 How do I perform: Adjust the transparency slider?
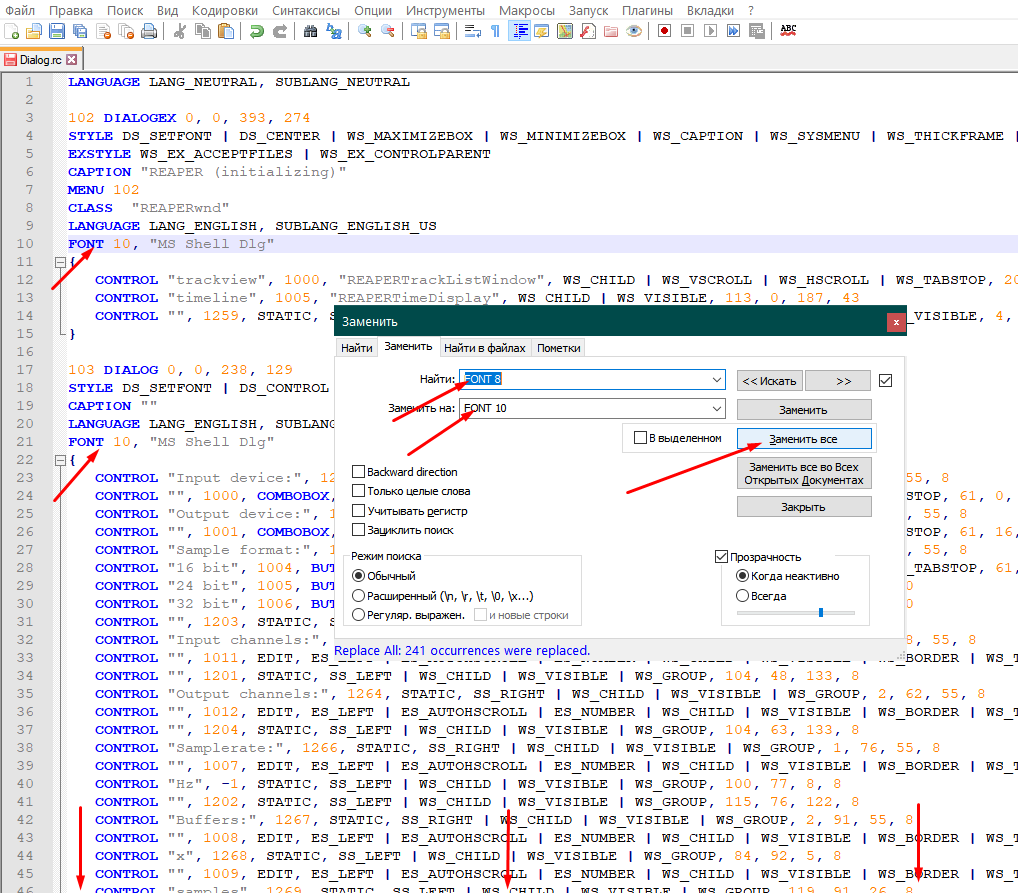coord(820,612)
